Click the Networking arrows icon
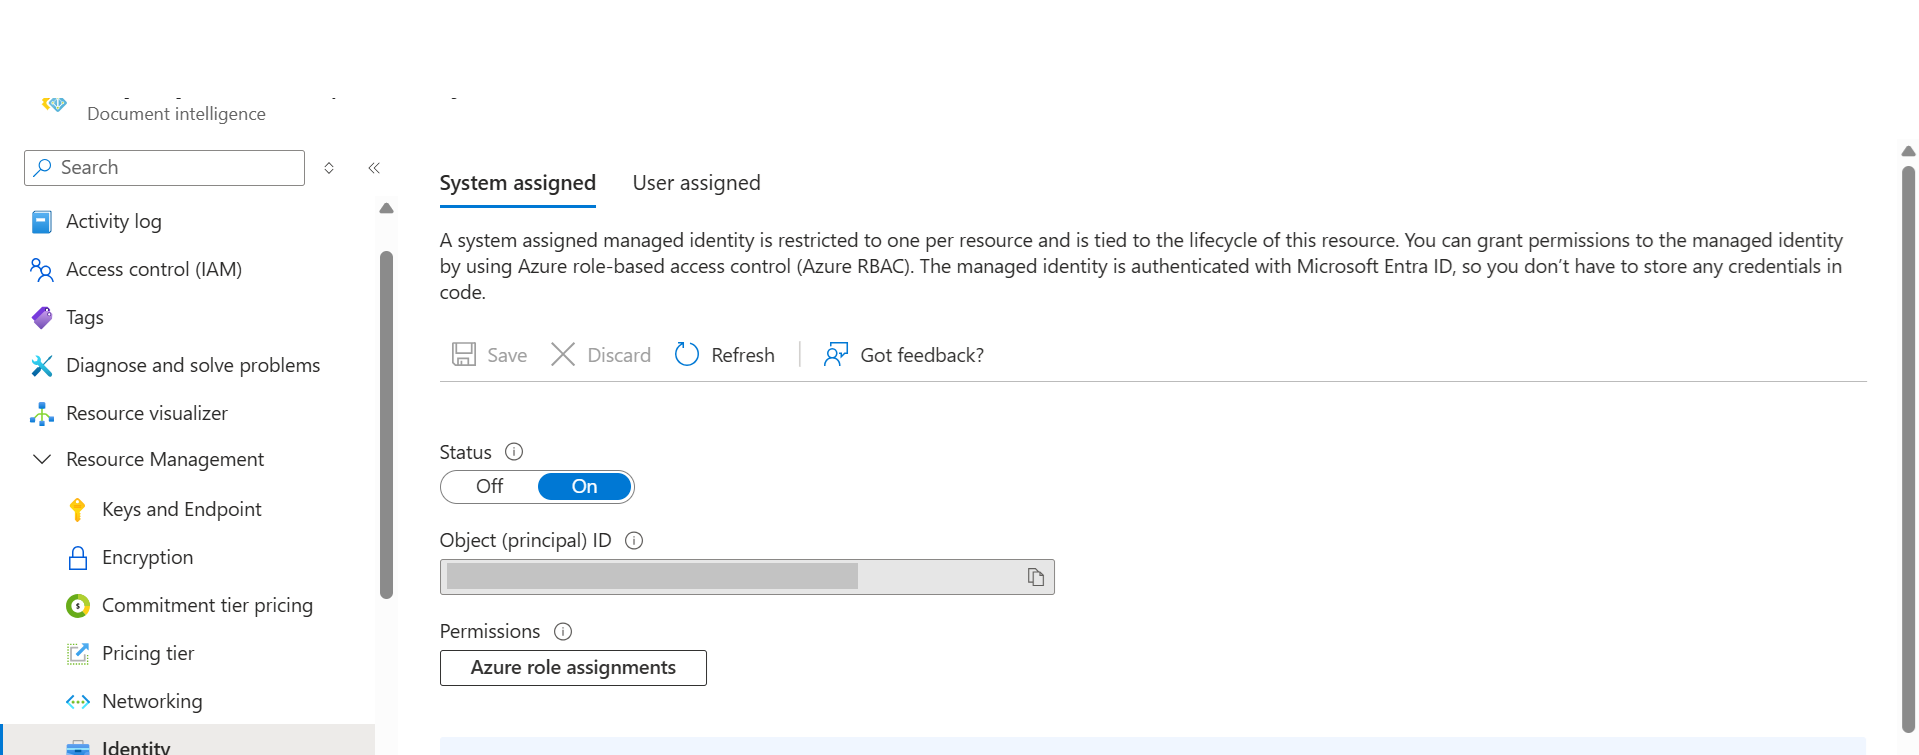1919x755 pixels. [78, 702]
